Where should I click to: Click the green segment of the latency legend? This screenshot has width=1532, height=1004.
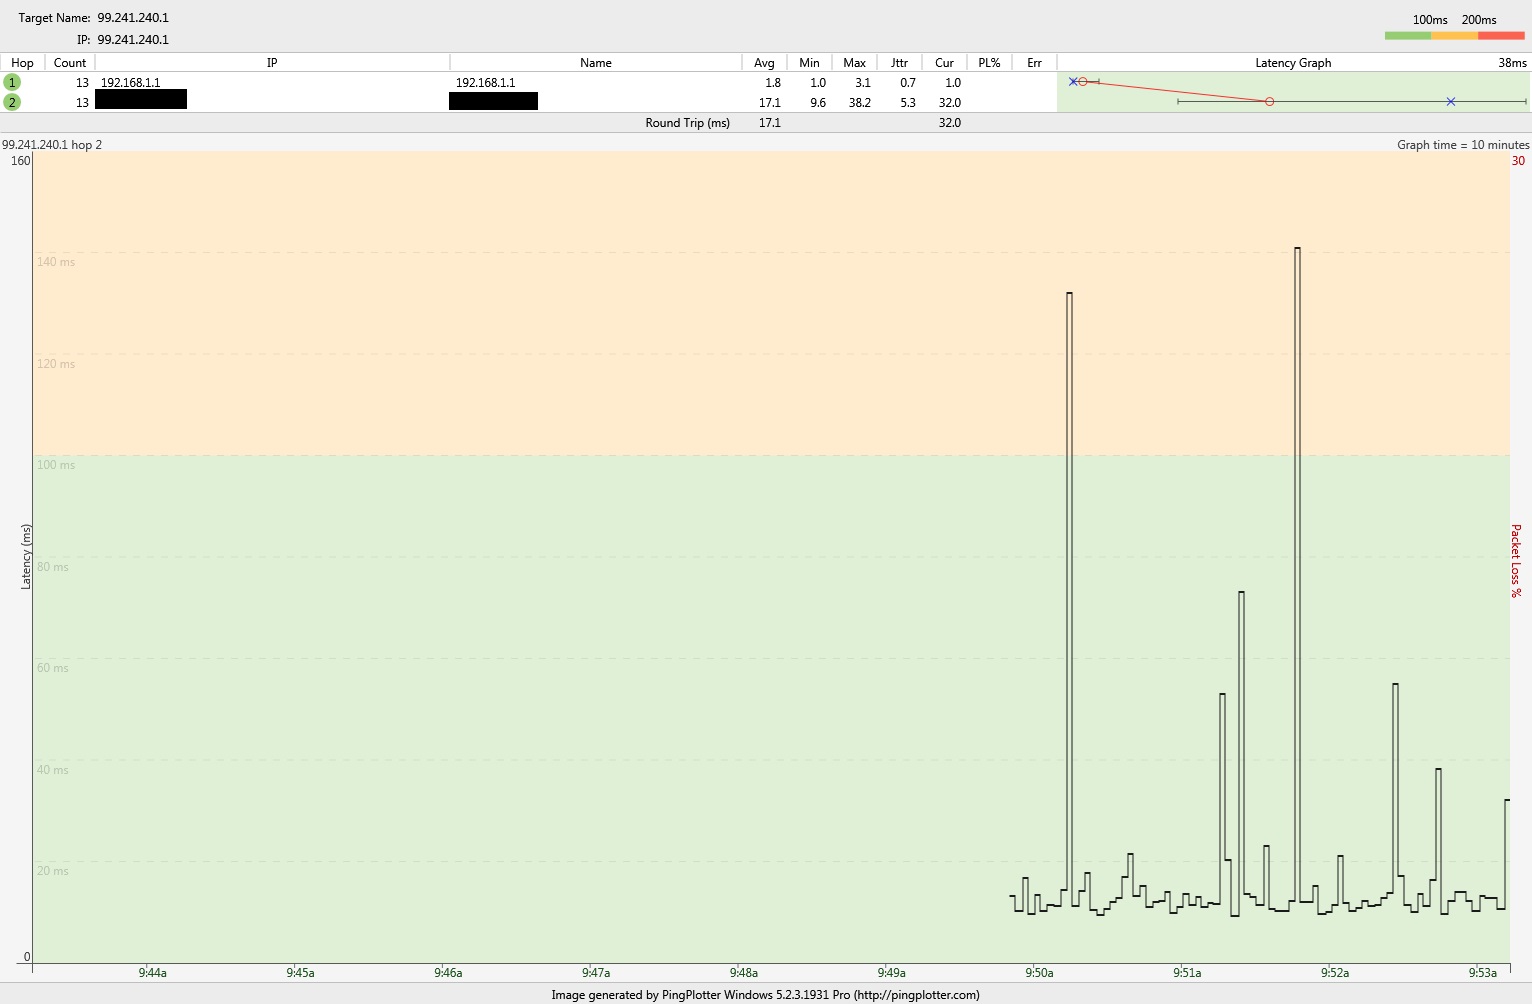click(1408, 36)
